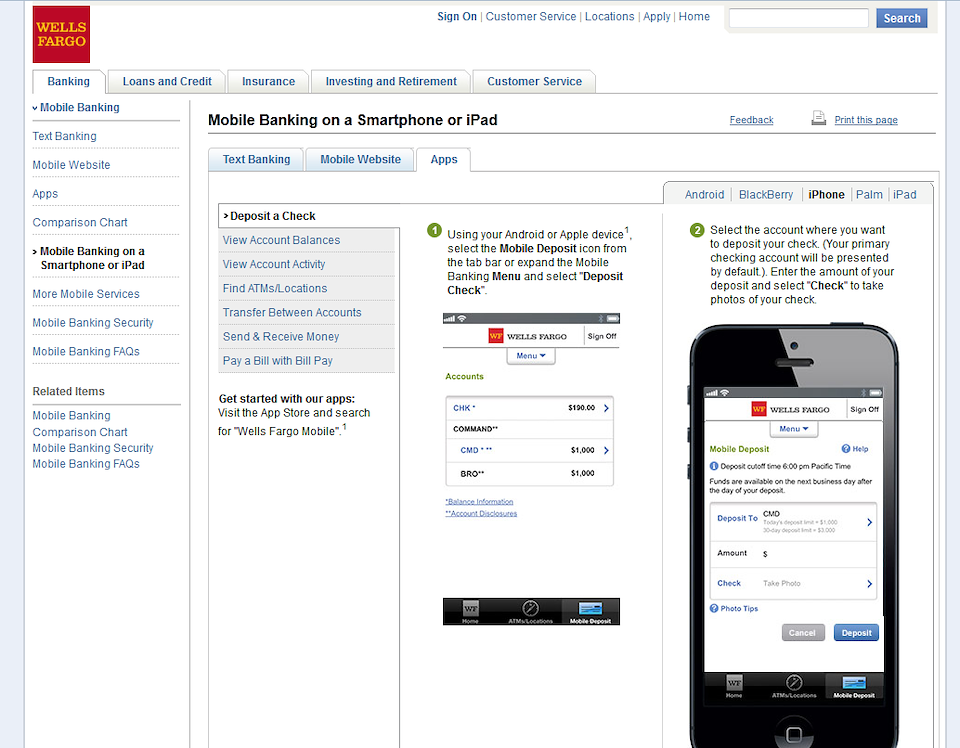Click the Sign On link
This screenshot has width=960, height=748.
click(x=457, y=17)
